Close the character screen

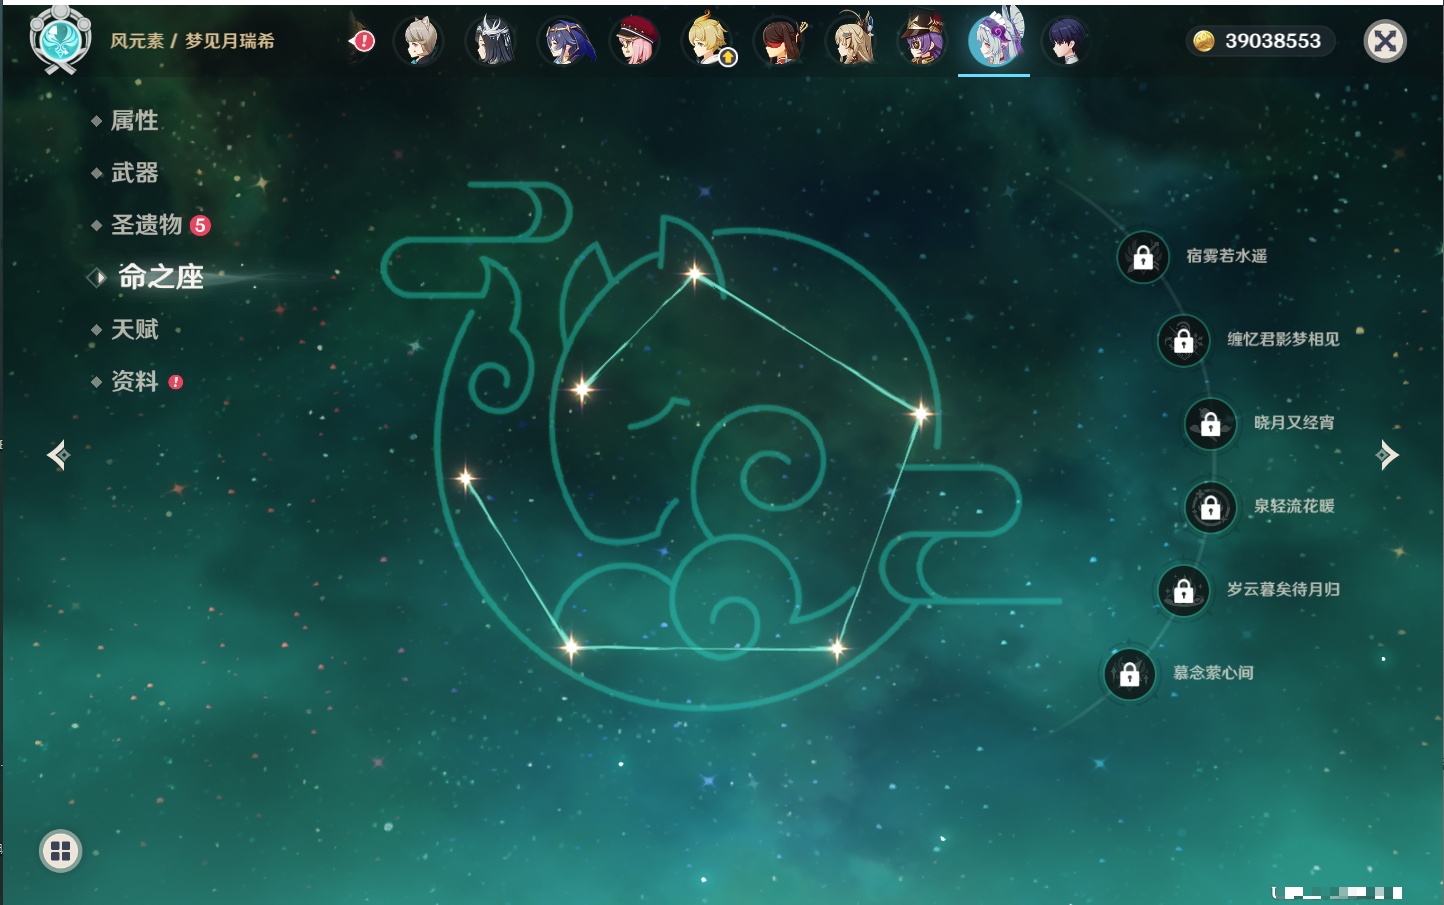(1385, 41)
